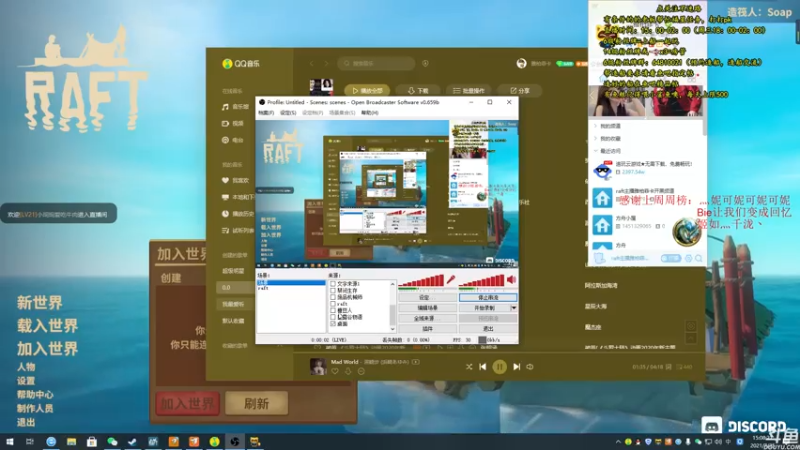800x450 pixels.
Task: Check the third source checkbox in OBS sources
Action: pos(333,297)
